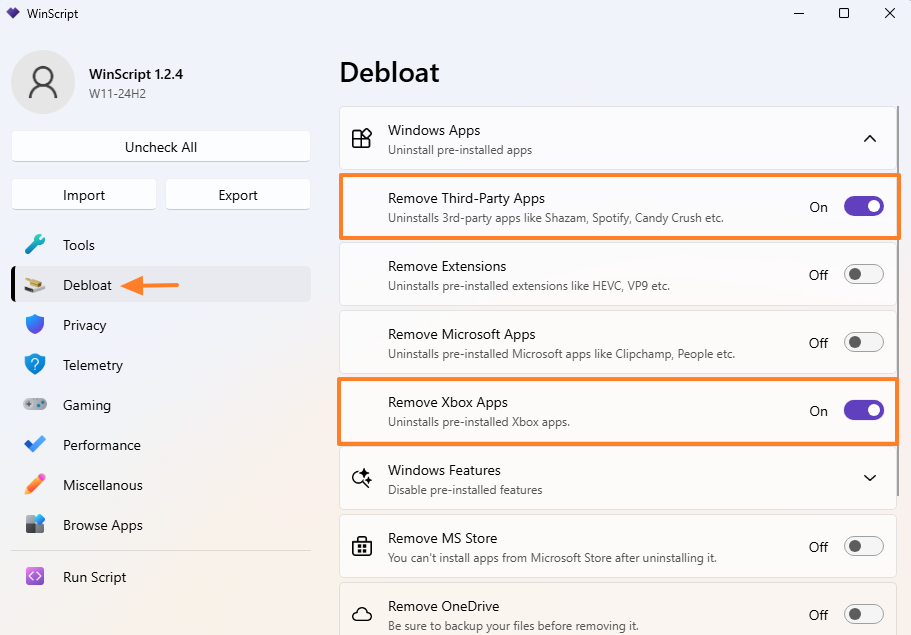Click the Remove OneDrive cloud icon

pyautogui.click(x=362, y=611)
